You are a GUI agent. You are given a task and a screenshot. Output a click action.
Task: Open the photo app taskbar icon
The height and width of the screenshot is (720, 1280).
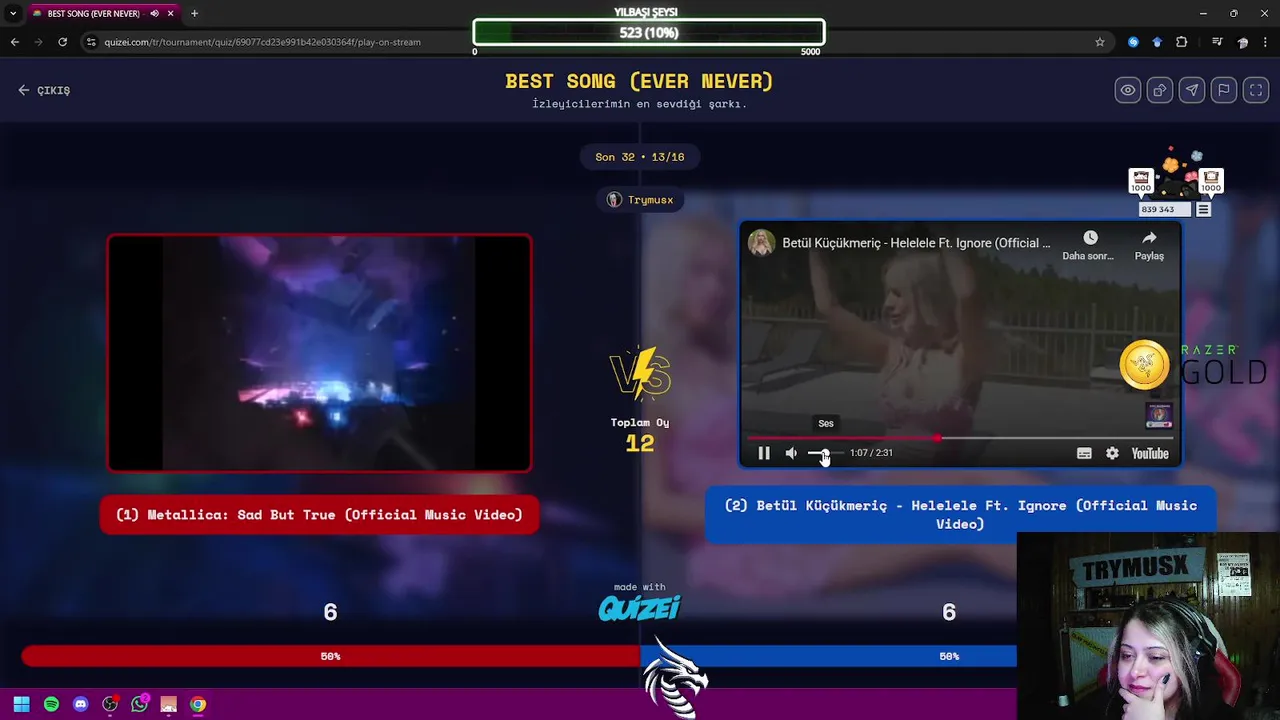(x=168, y=704)
